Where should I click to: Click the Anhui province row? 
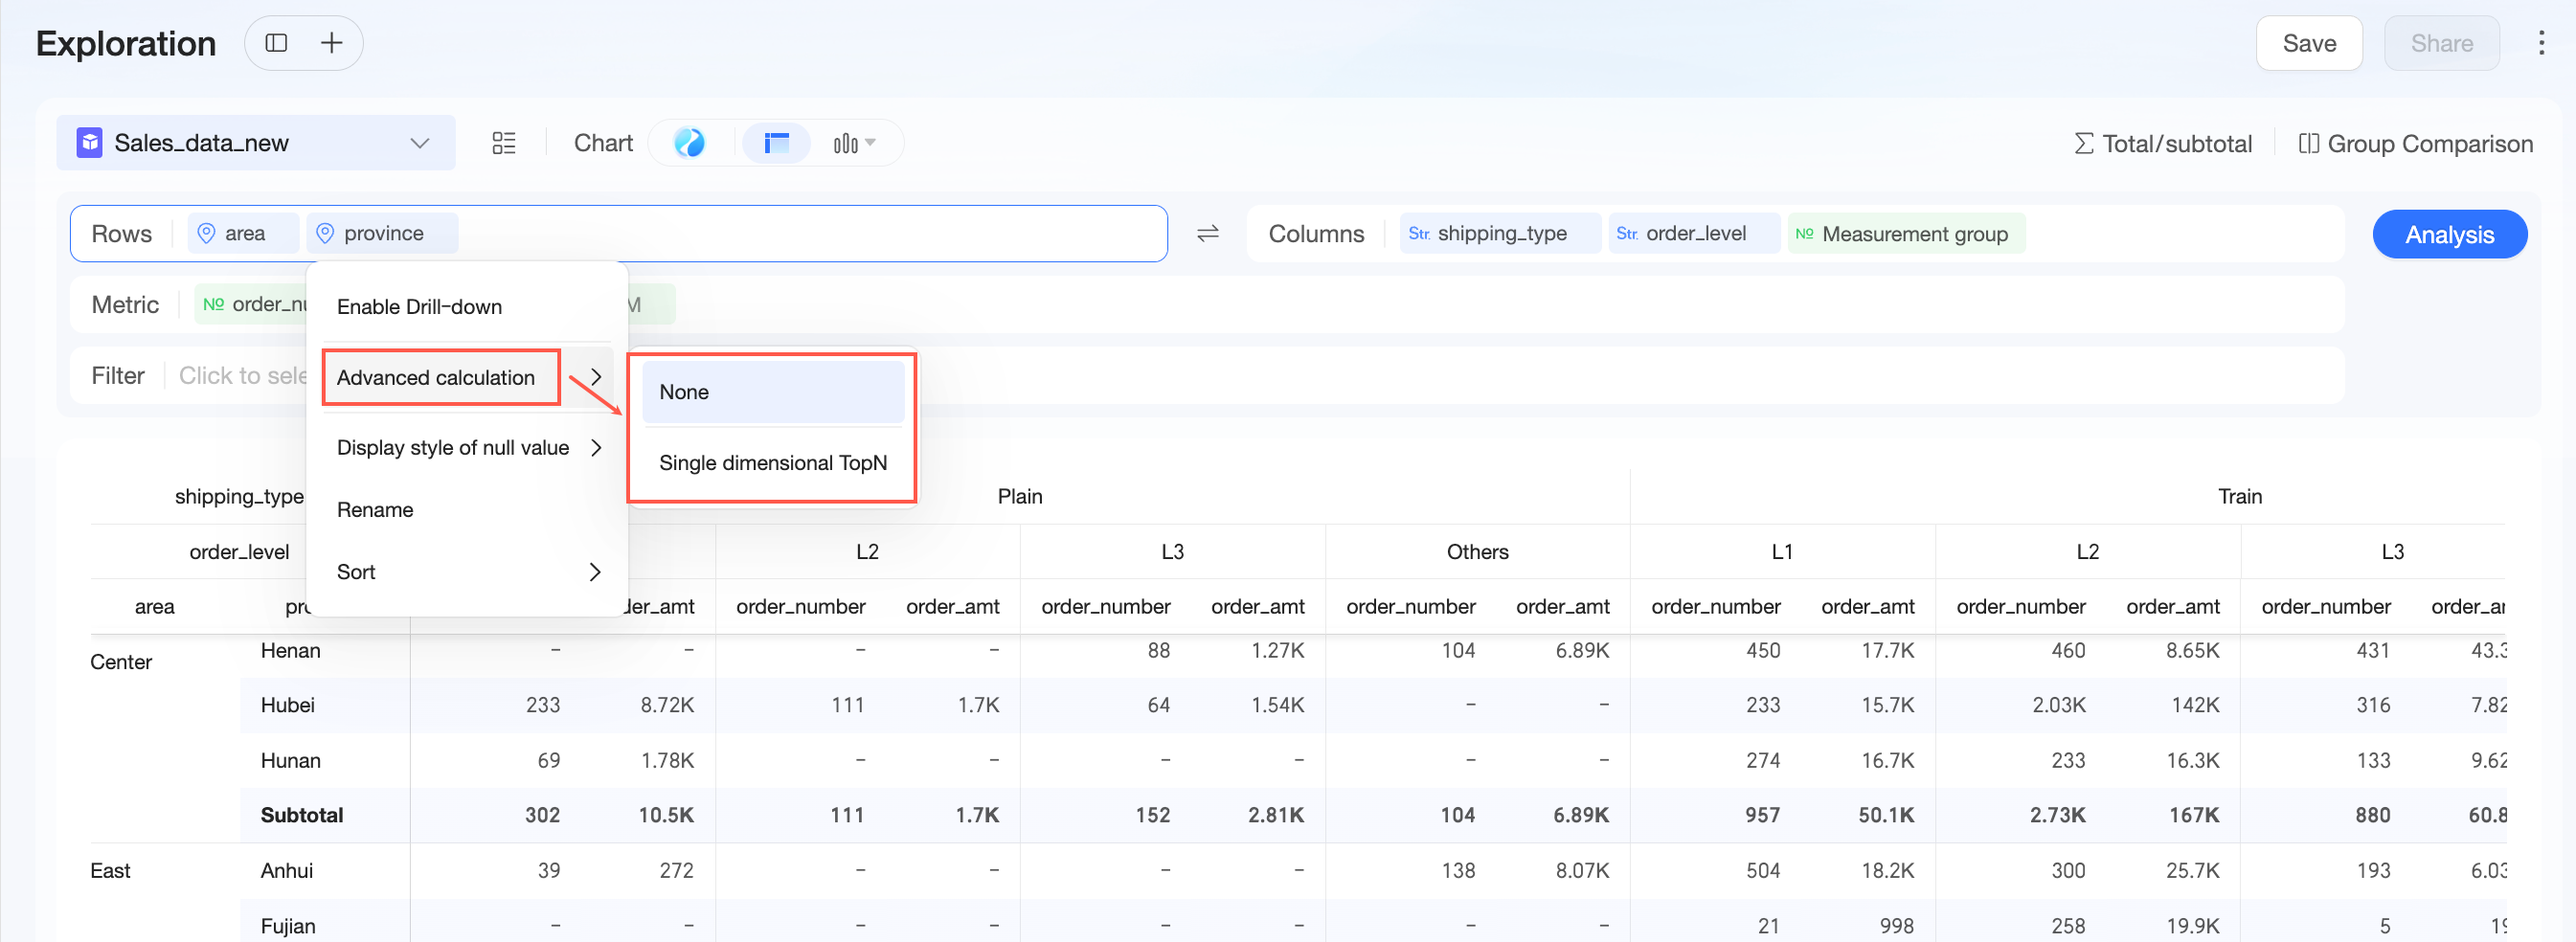pos(286,870)
